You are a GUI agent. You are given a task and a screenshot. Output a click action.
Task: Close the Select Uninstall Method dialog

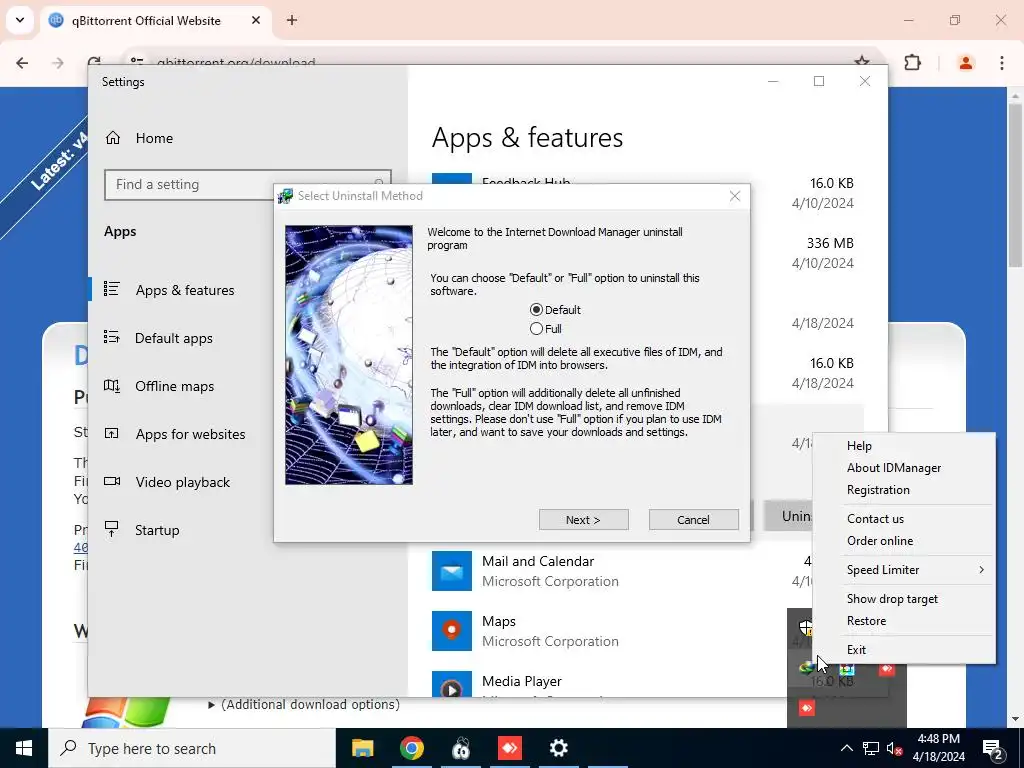click(x=735, y=196)
